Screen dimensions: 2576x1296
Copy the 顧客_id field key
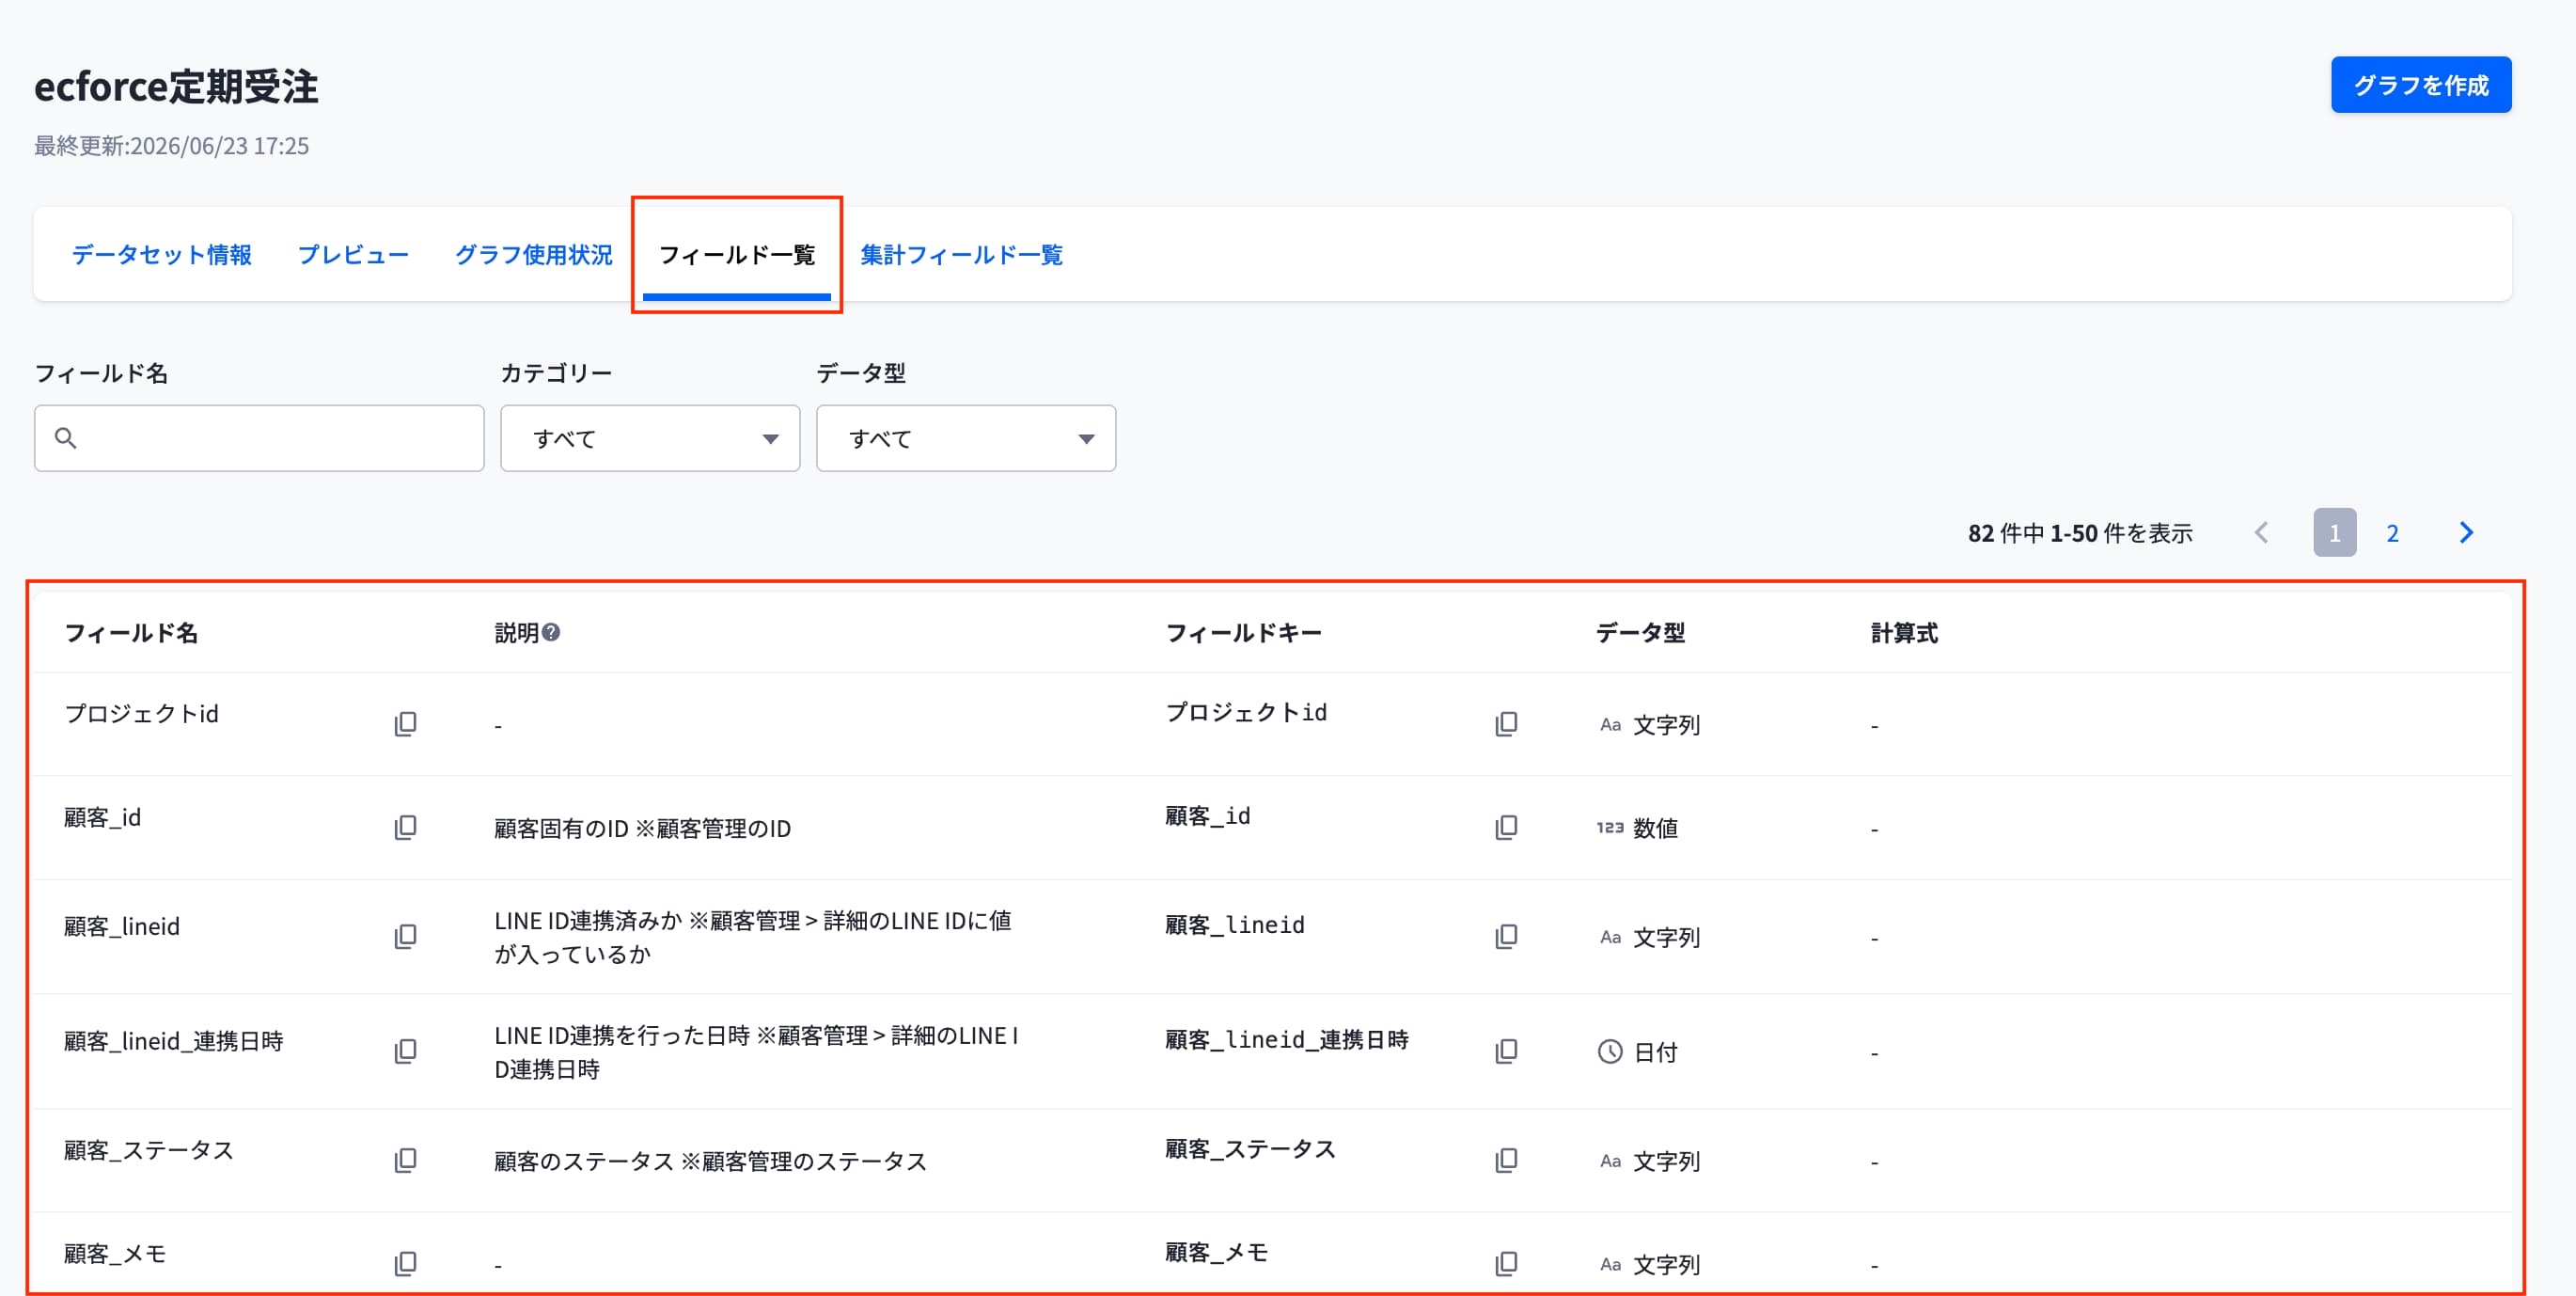pyautogui.click(x=1506, y=827)
